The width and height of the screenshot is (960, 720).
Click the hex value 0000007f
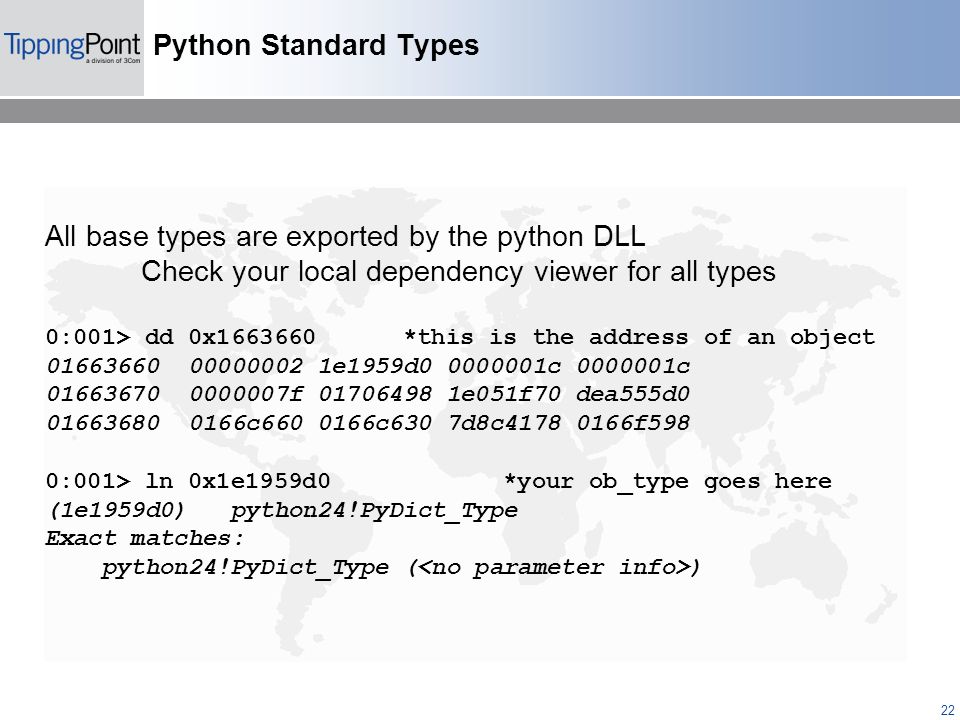pos(246,394)
